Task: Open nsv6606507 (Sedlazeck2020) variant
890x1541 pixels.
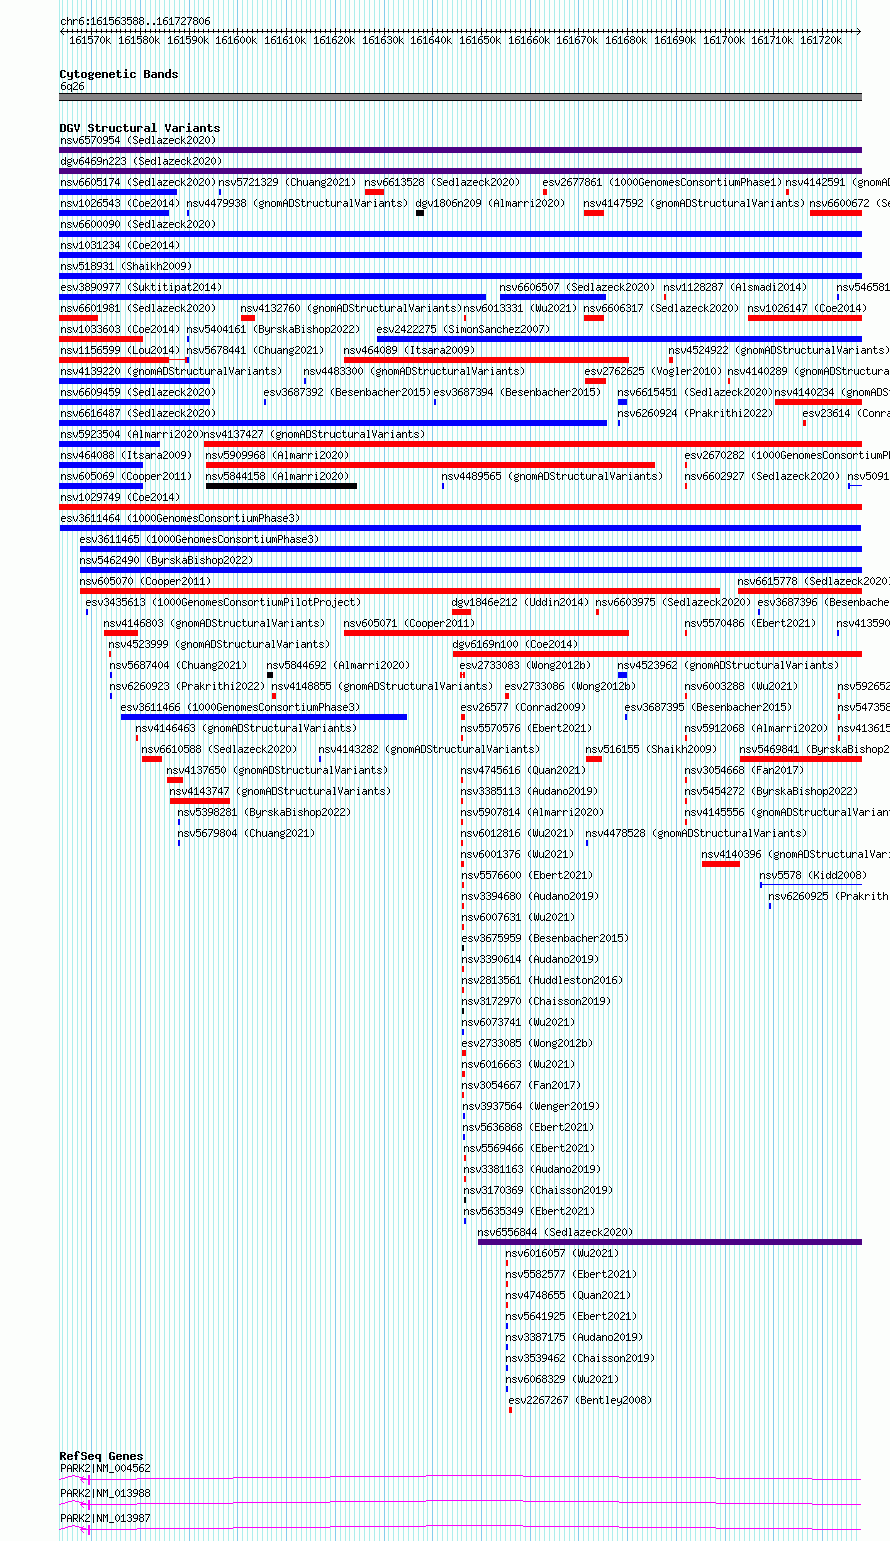Action: 577,287
